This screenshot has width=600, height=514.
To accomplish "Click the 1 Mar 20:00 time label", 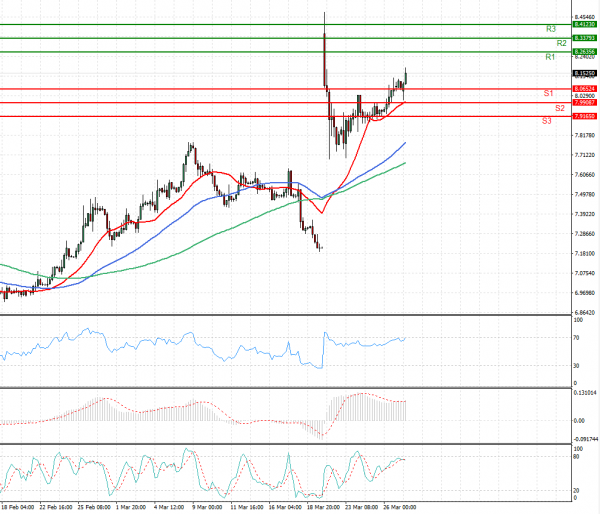I will 131,507.
